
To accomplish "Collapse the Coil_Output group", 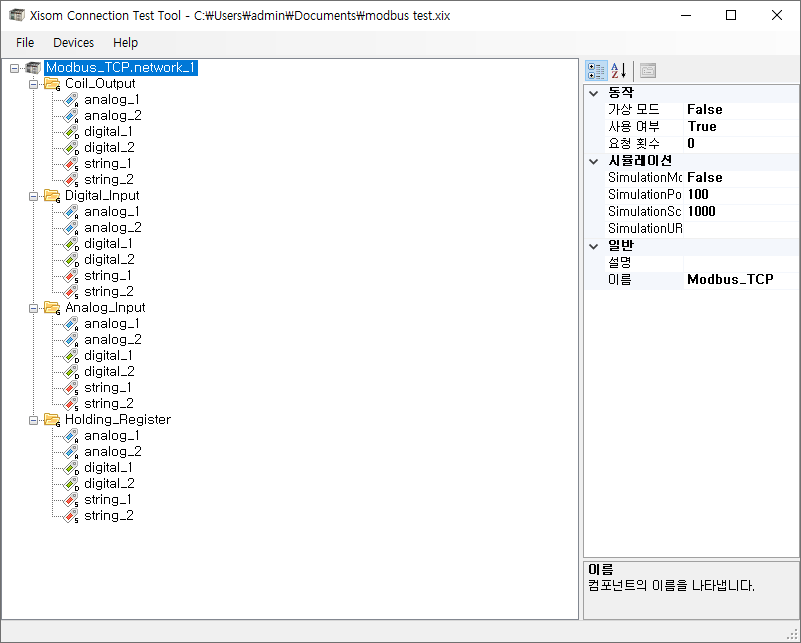I will pyautogui.click(x=33, y=84).
